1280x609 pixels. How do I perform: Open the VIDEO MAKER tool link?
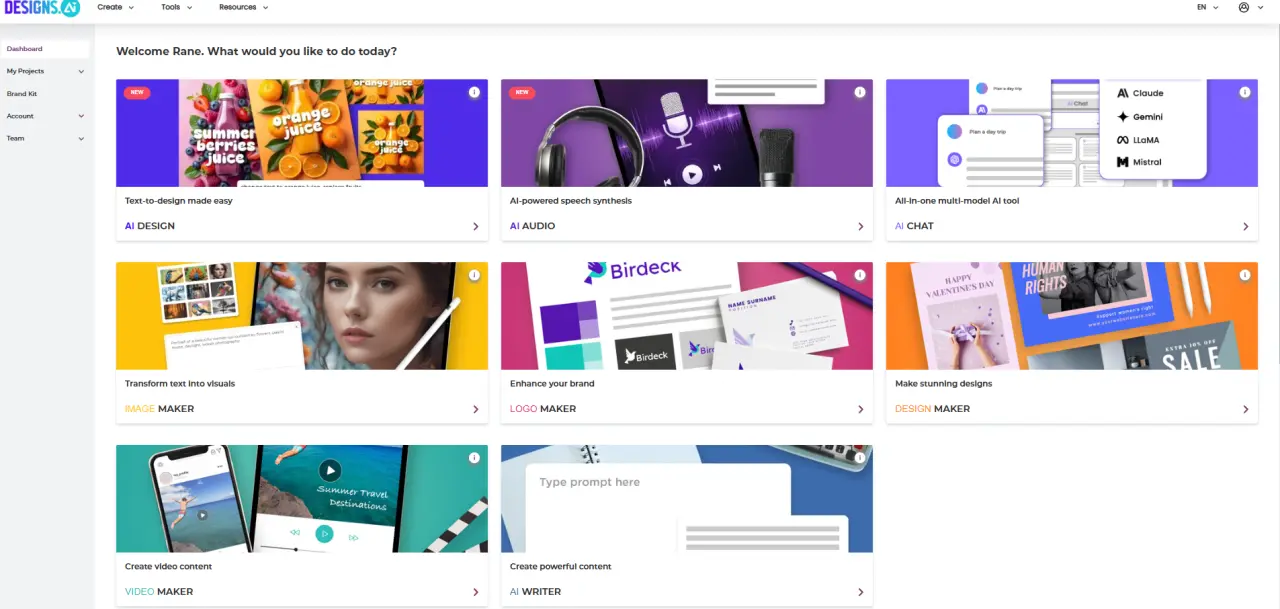[159, 592]
